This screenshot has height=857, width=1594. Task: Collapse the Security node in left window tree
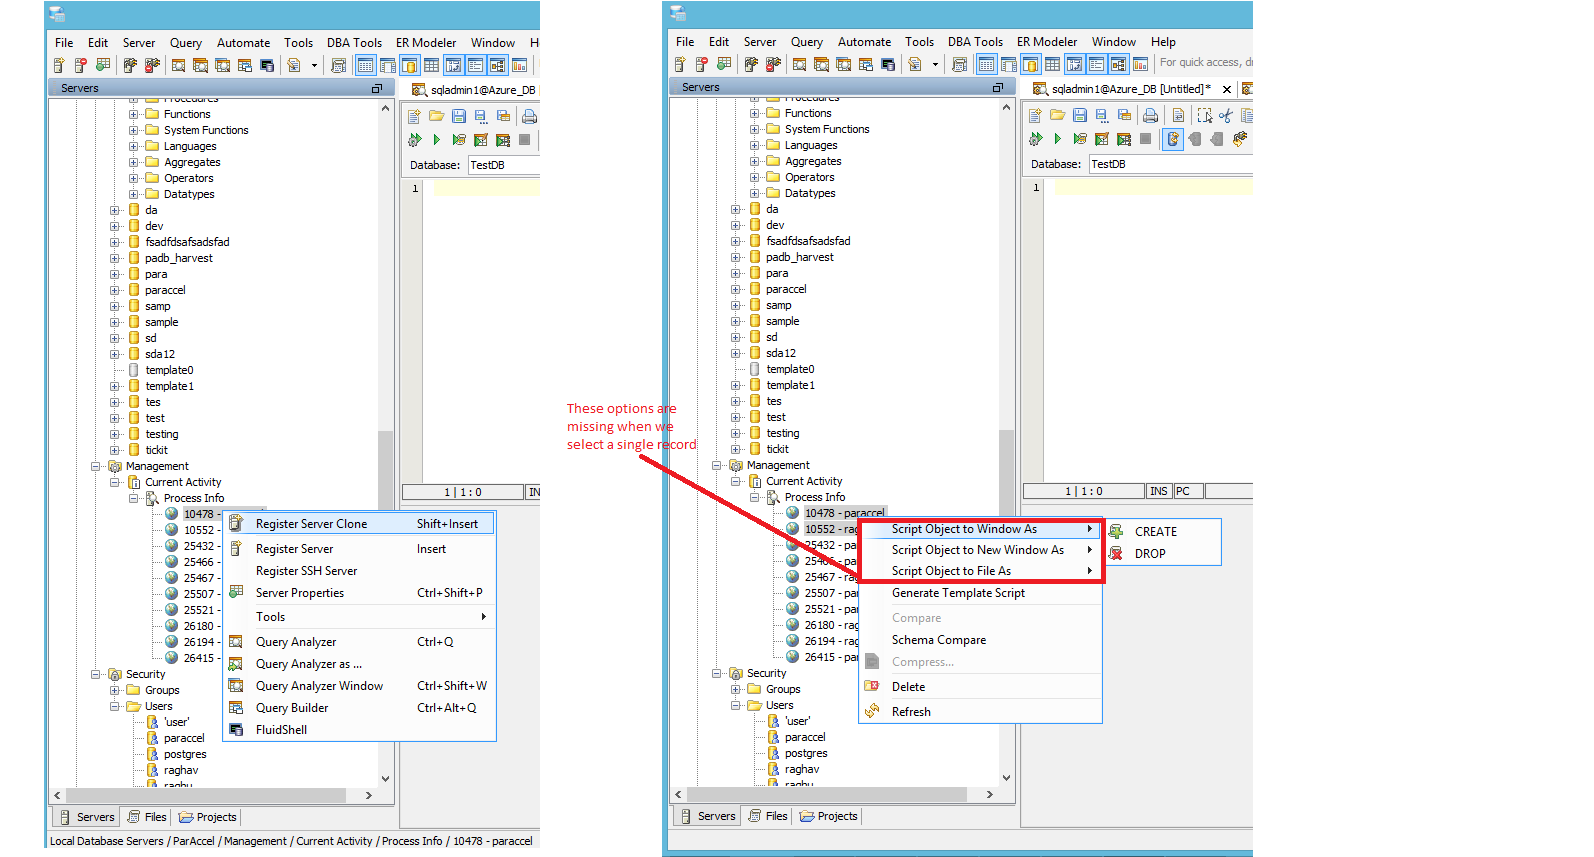(96, 674)
